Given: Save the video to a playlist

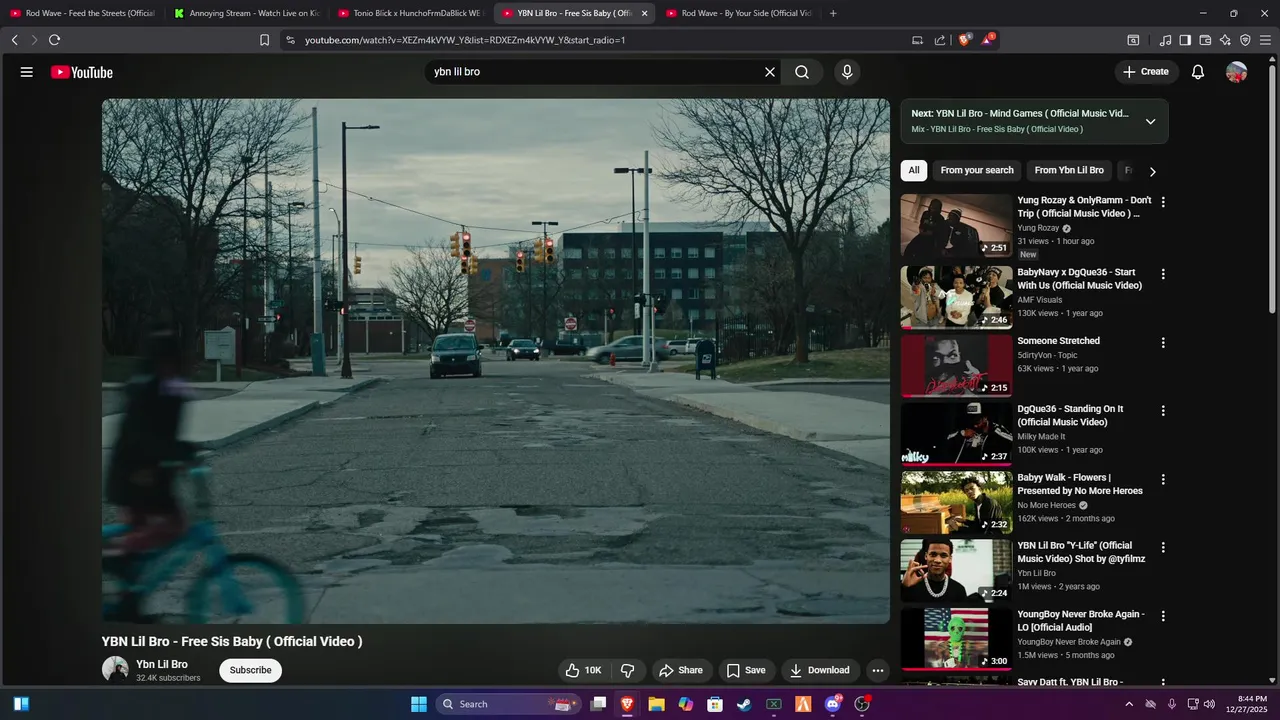Looking at the screenshot, I should (x=746, y=670).
